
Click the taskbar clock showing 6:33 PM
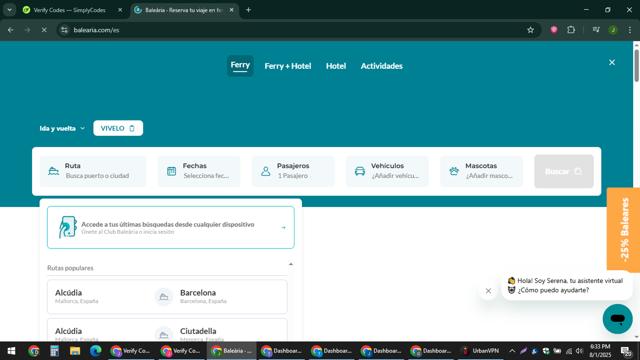[x=600, y=351]
